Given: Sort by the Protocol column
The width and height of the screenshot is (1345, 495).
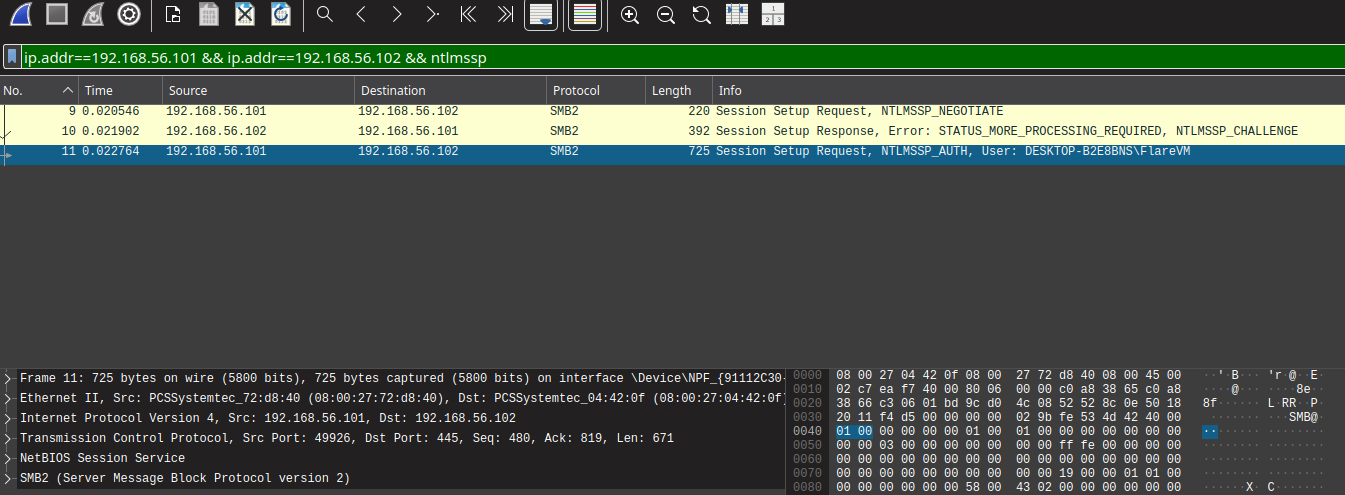Looking at the screenshot, I should pos(596,90).
